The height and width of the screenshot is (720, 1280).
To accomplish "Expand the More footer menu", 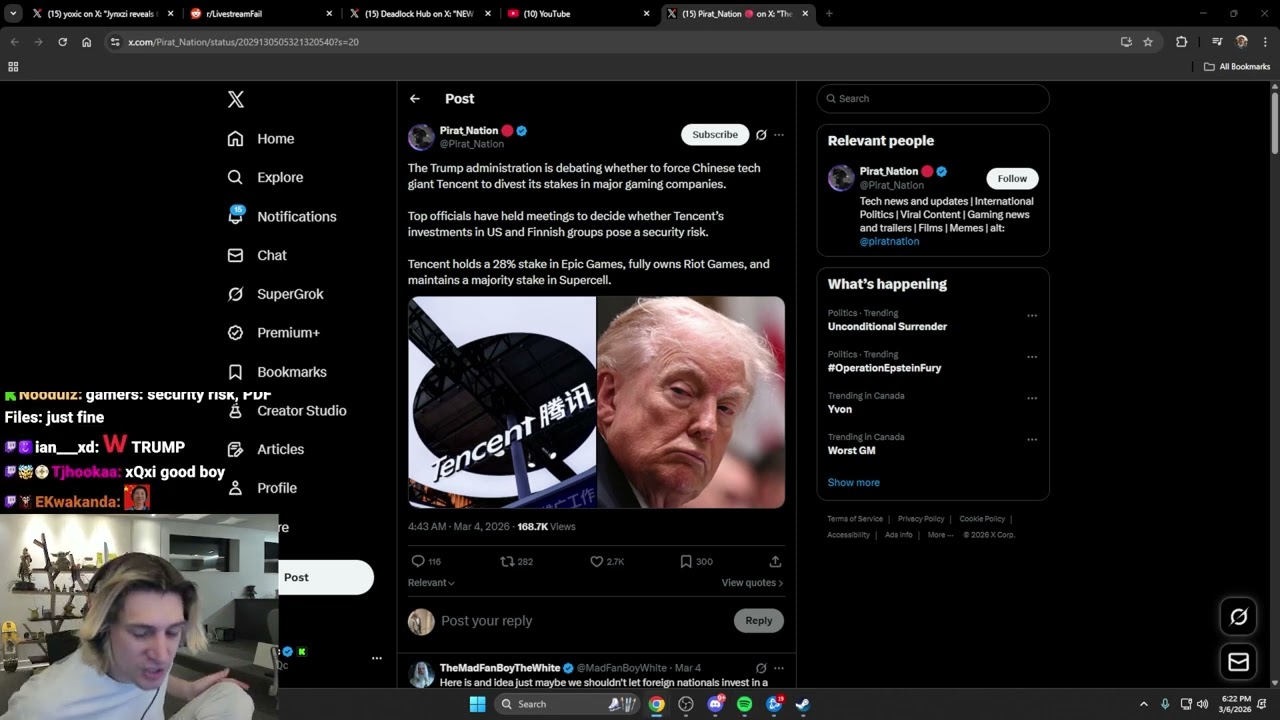I will pyautogui.click(x=940, y=535).
